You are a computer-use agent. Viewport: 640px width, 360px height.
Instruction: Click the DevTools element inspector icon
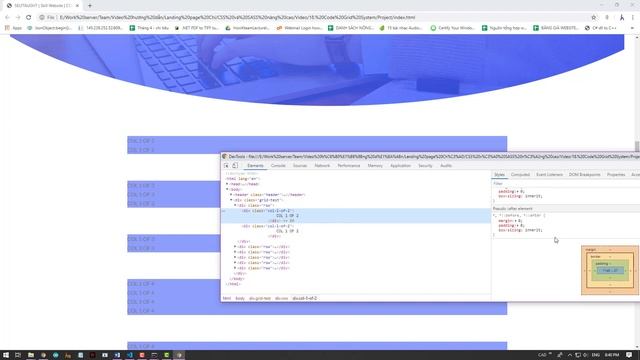point(226,166)
